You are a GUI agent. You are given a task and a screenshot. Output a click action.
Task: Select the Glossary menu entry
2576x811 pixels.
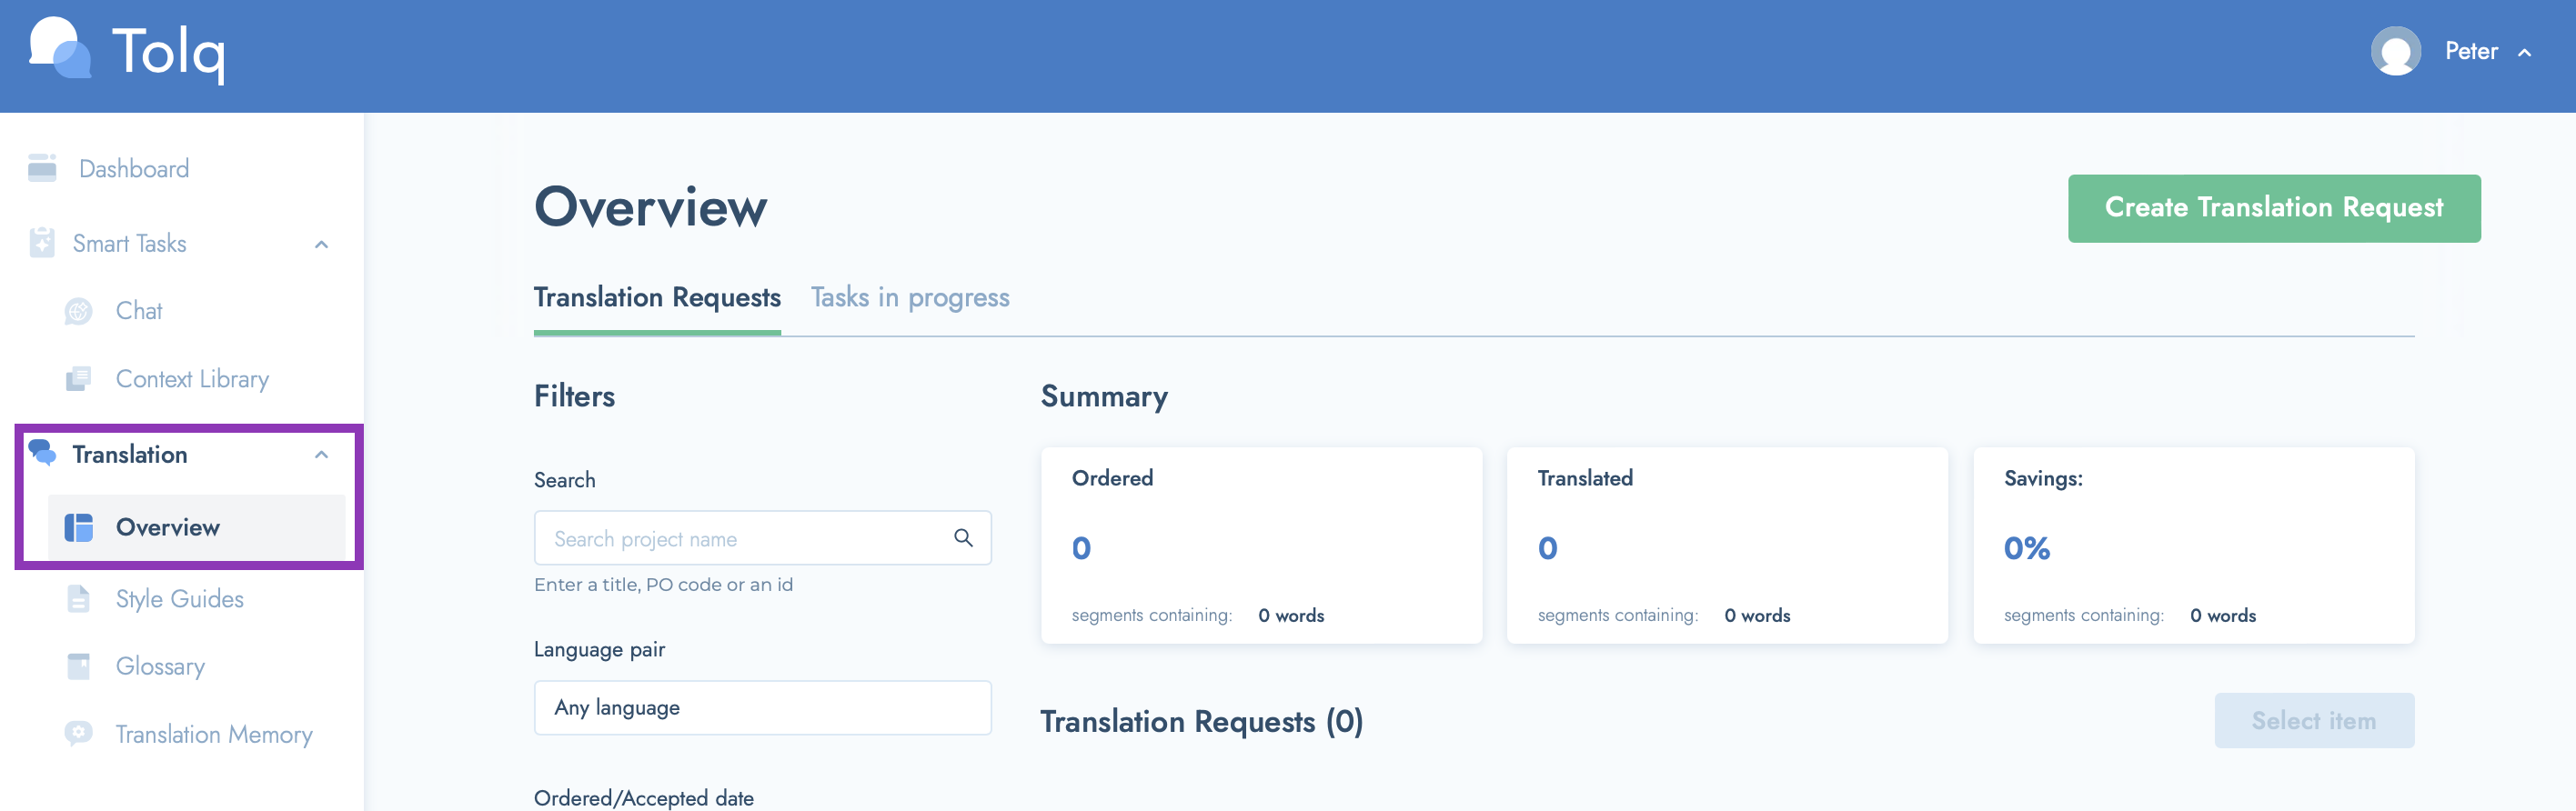pyautogui.click(x=160, y=666)
